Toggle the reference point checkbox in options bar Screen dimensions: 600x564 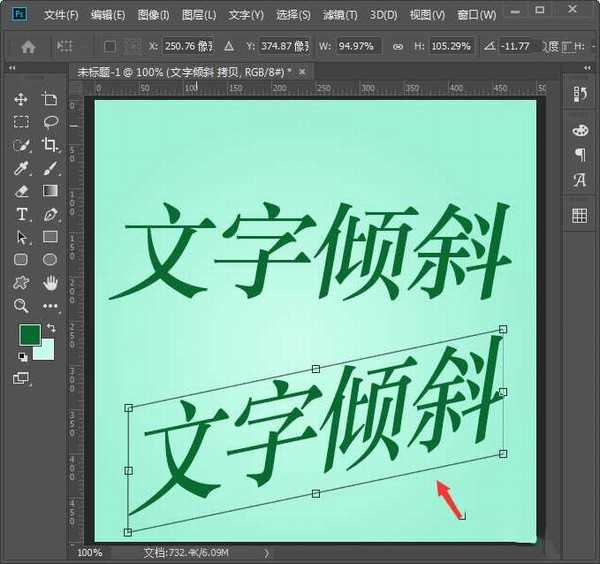click(x=110, y=46)
